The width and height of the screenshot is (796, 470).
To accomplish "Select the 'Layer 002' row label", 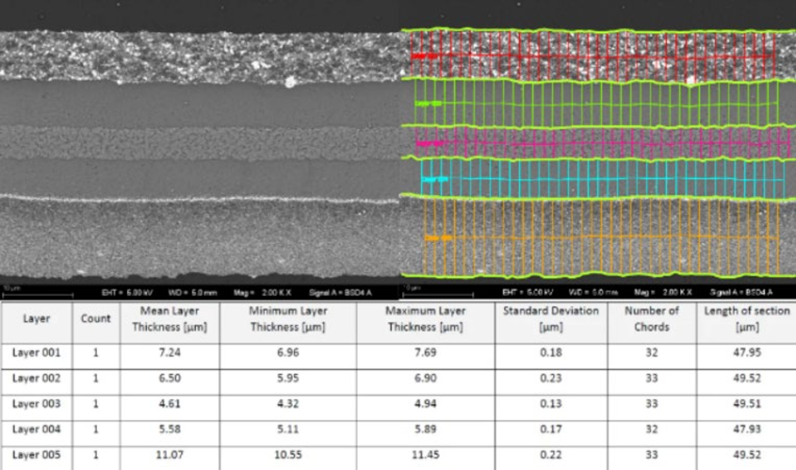I will tap(36, 378).
